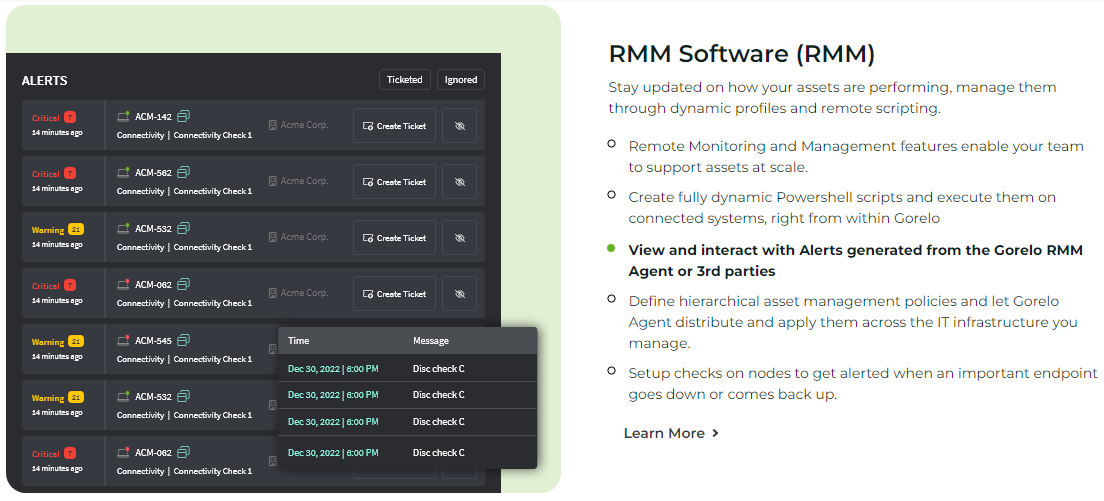Image resolution: width=1104 pixels, height=501 pixels.
Task: Click the chevron arrow beside Learn More
Action: point(715,433)
